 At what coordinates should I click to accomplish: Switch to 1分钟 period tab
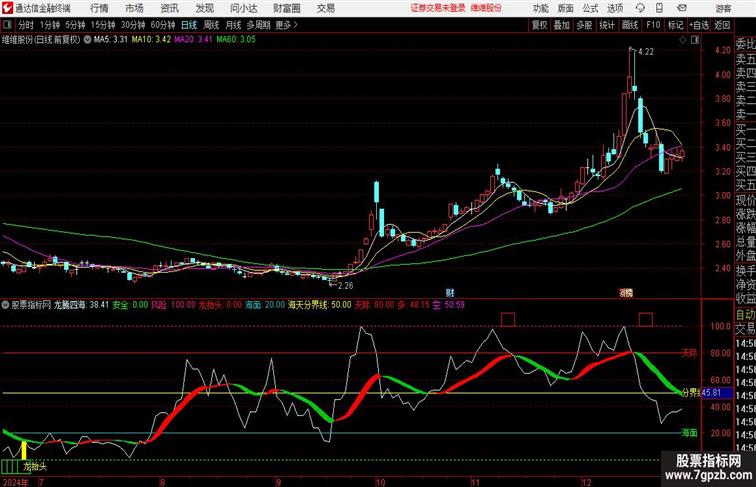pos(50,25)
